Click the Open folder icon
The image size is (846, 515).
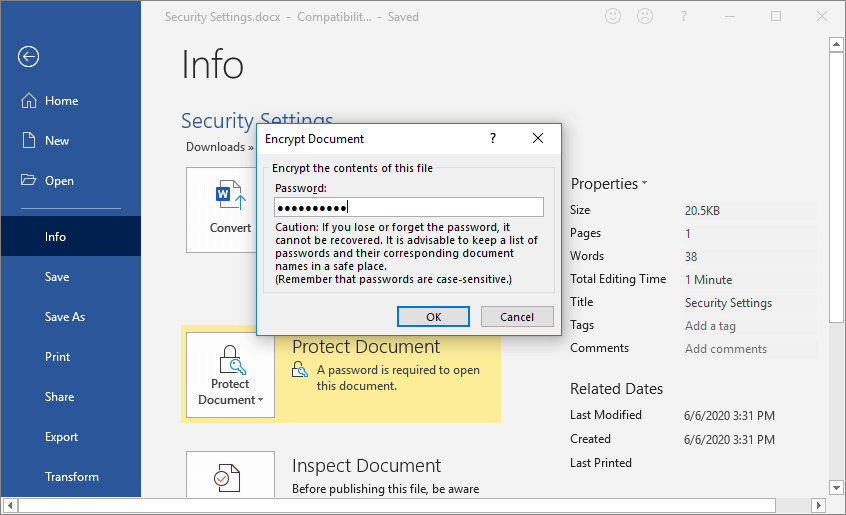(x=28, y=181)
